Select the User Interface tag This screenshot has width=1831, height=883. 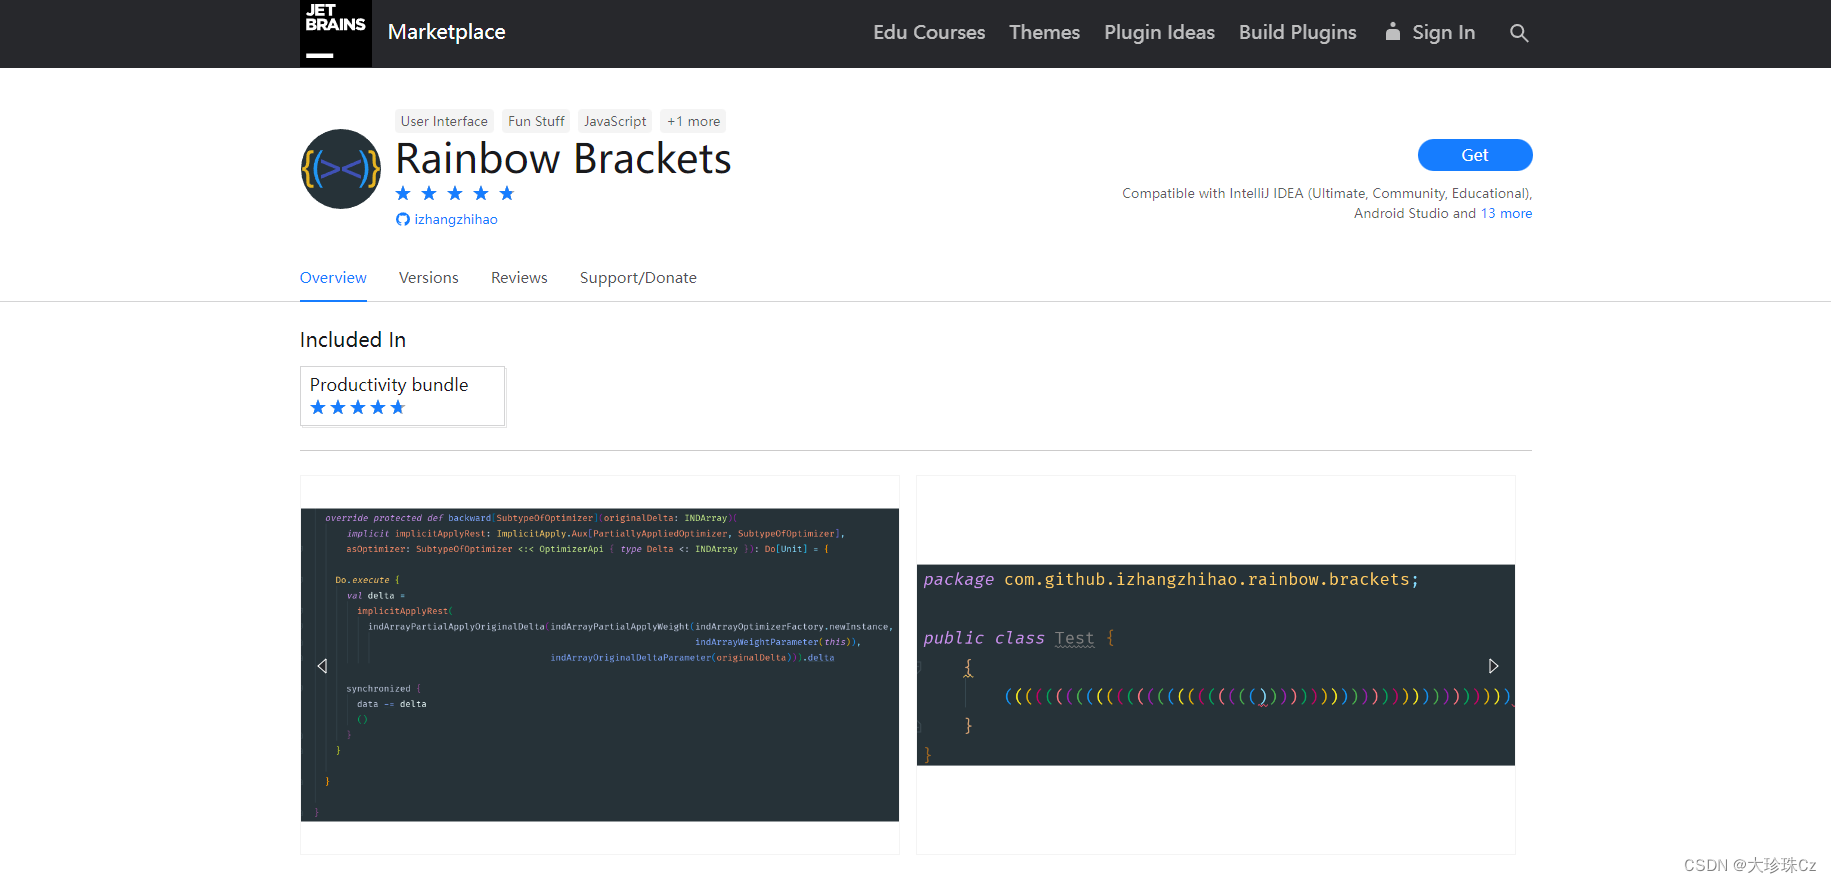444,121
